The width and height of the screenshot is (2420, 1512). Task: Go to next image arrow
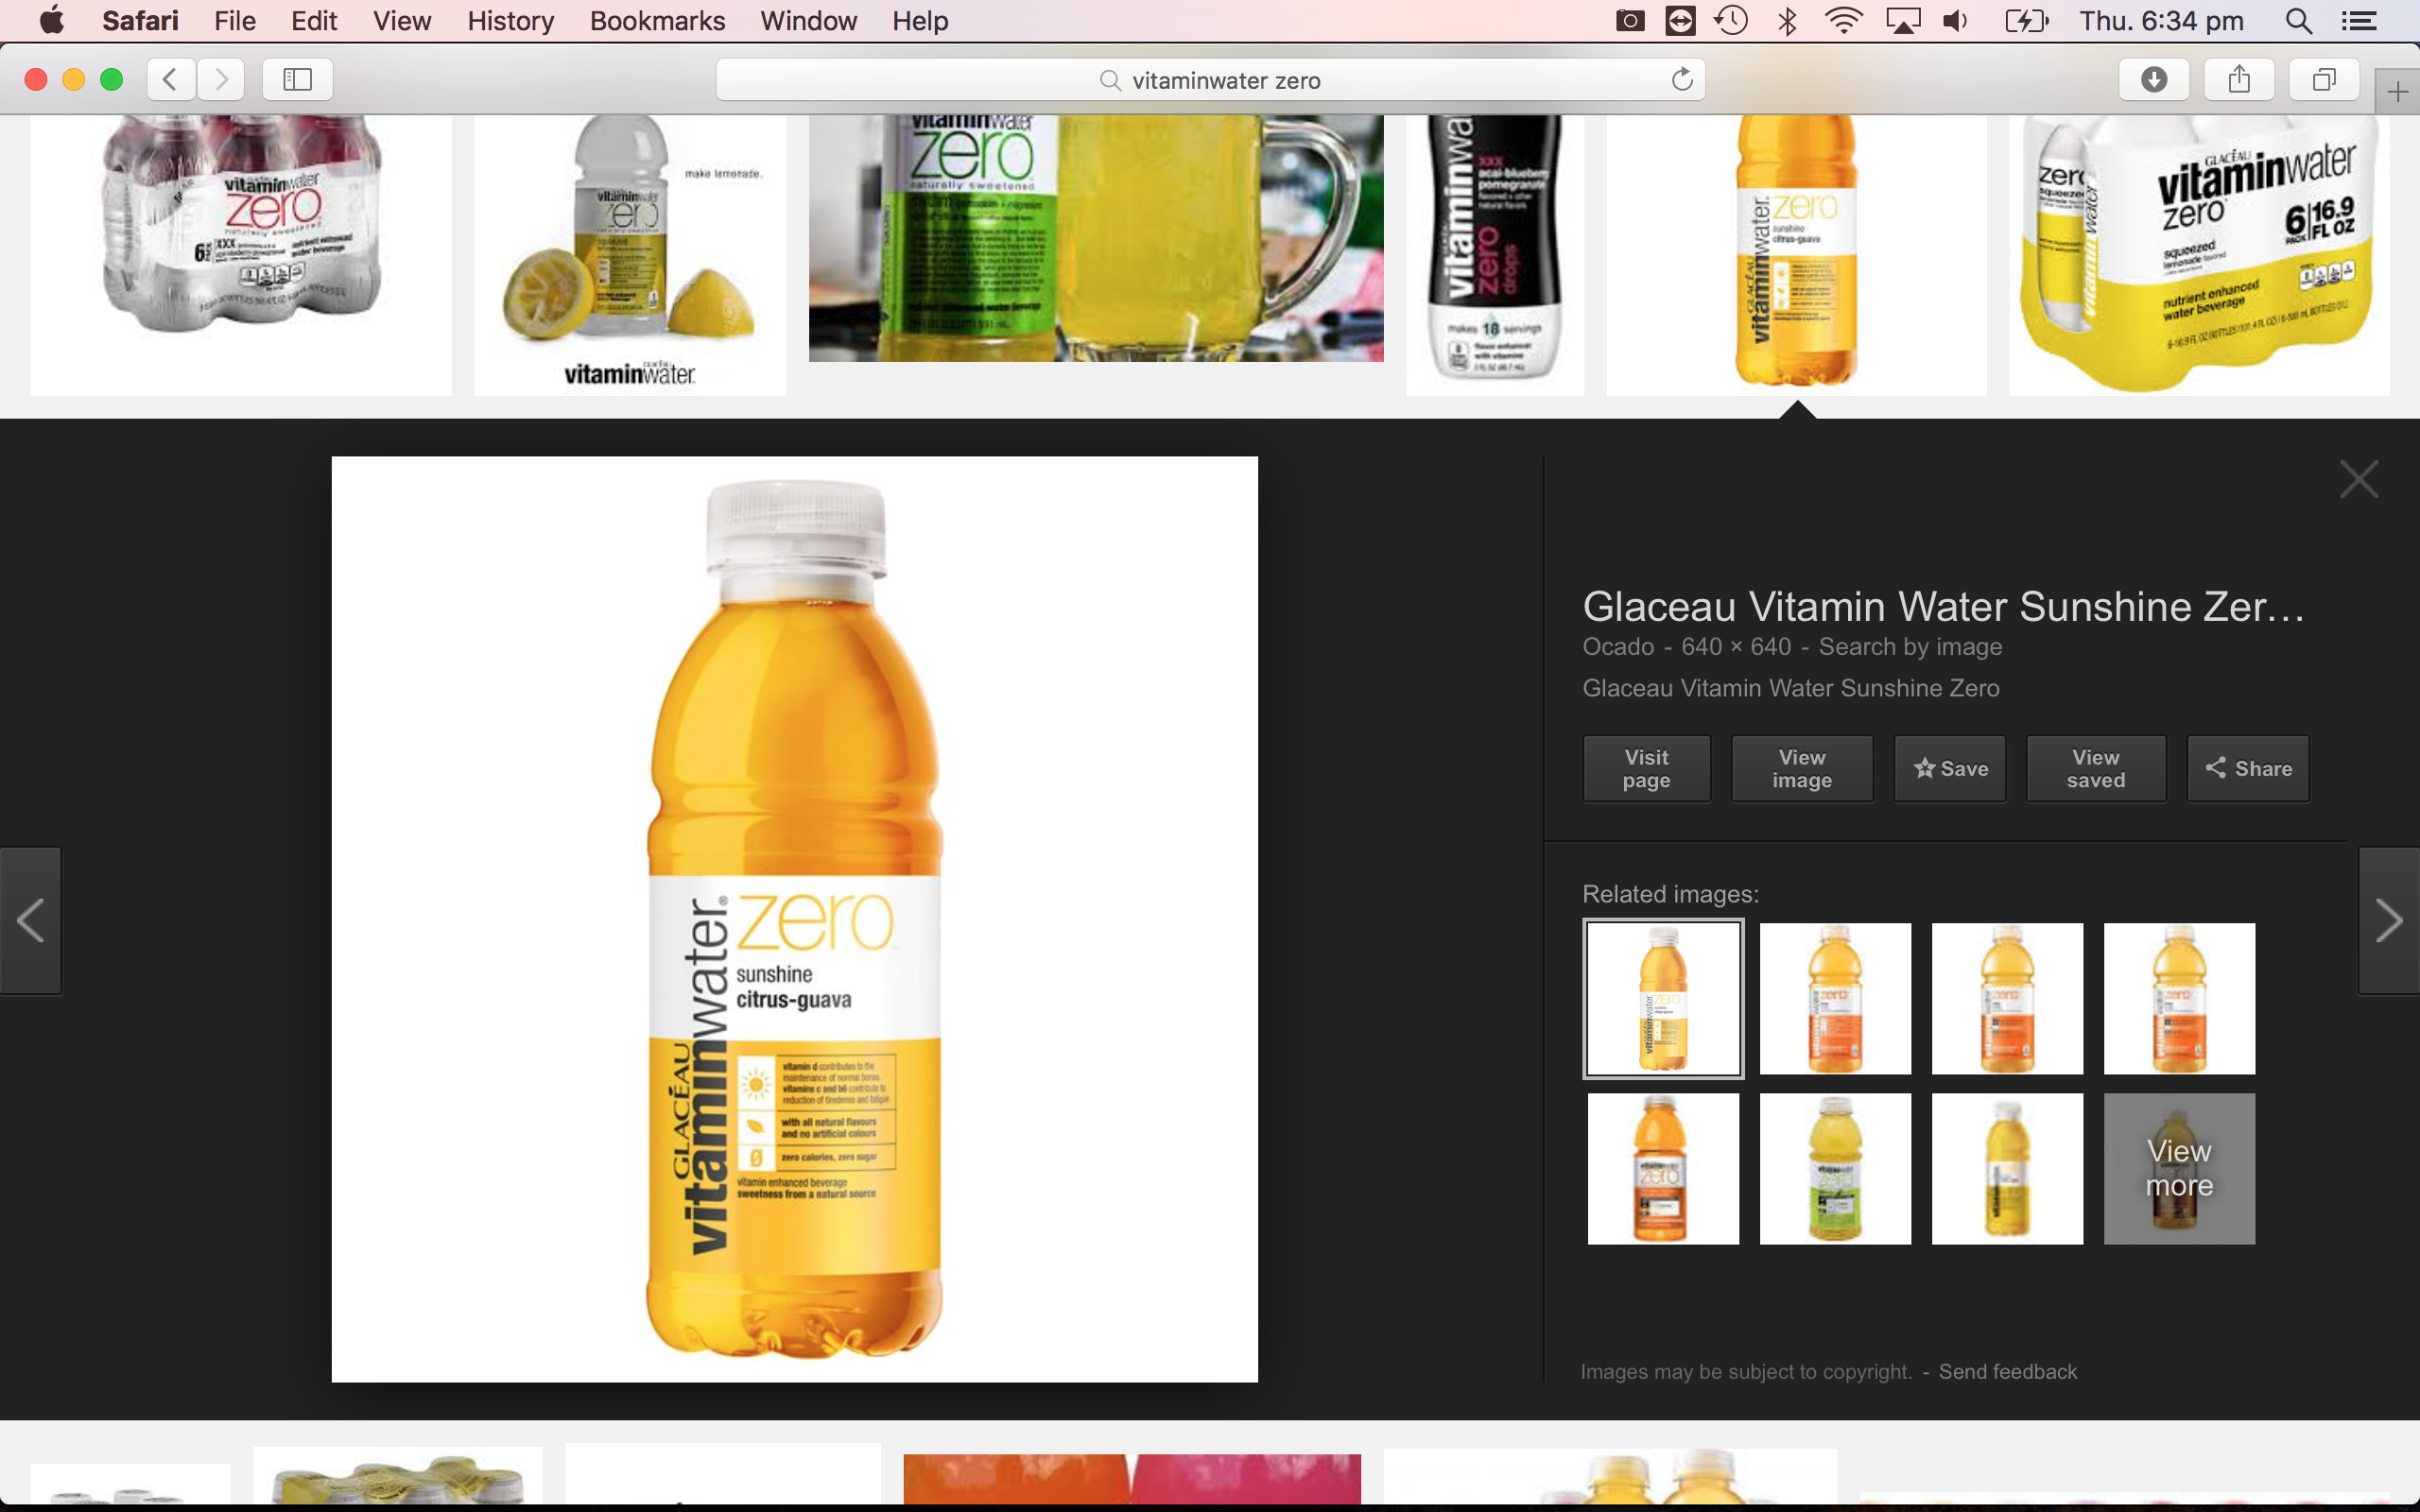2388,921
